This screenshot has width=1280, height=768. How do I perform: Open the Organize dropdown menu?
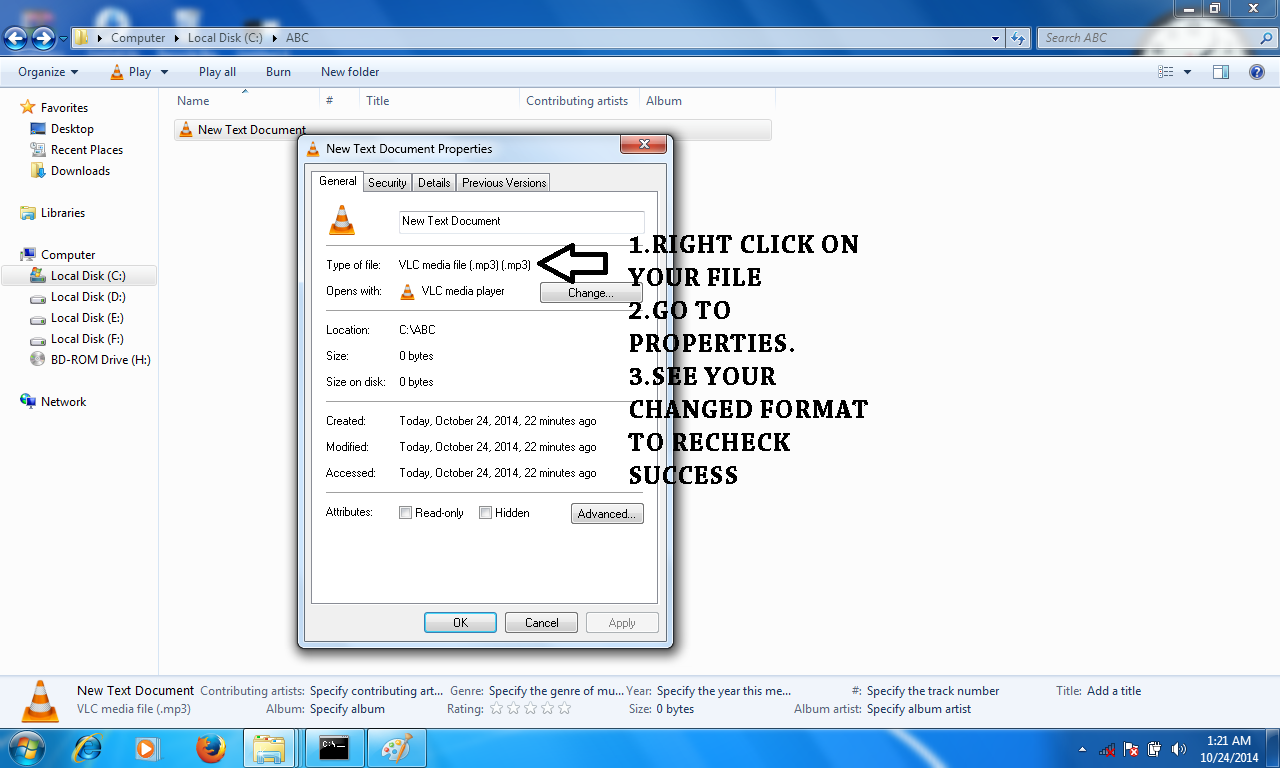click(46, 71)
